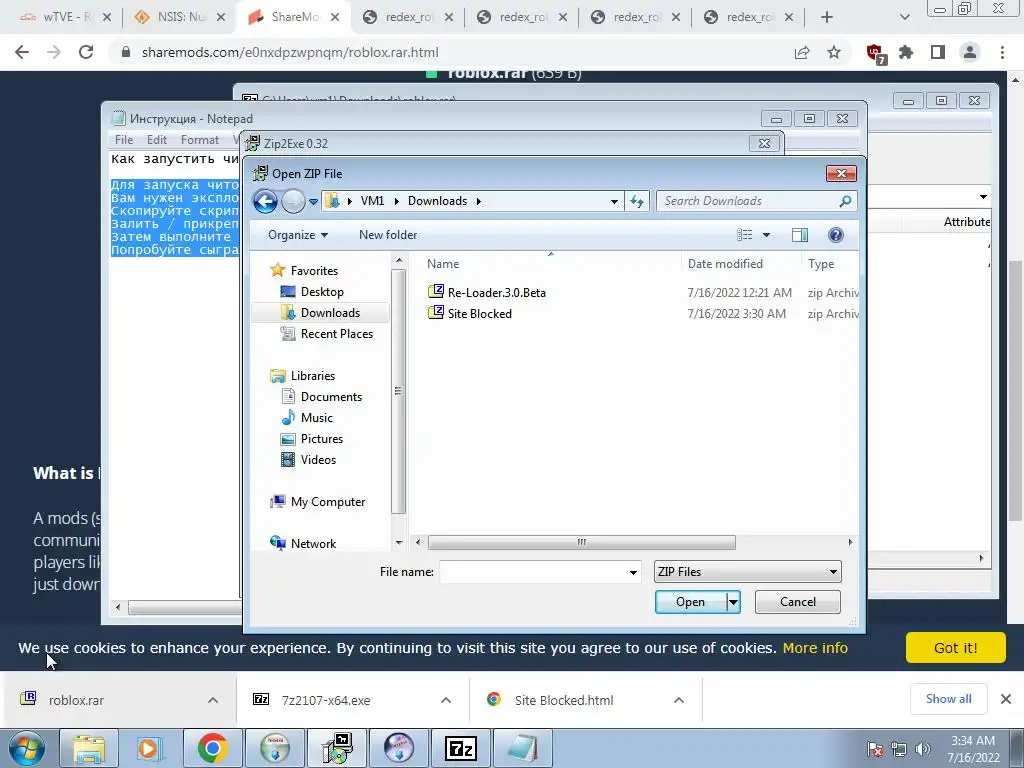The height and width of the screenshot is (768, 1024).
Task: Cancel the Open ZIP File dialog
Action: pos(797,602)
